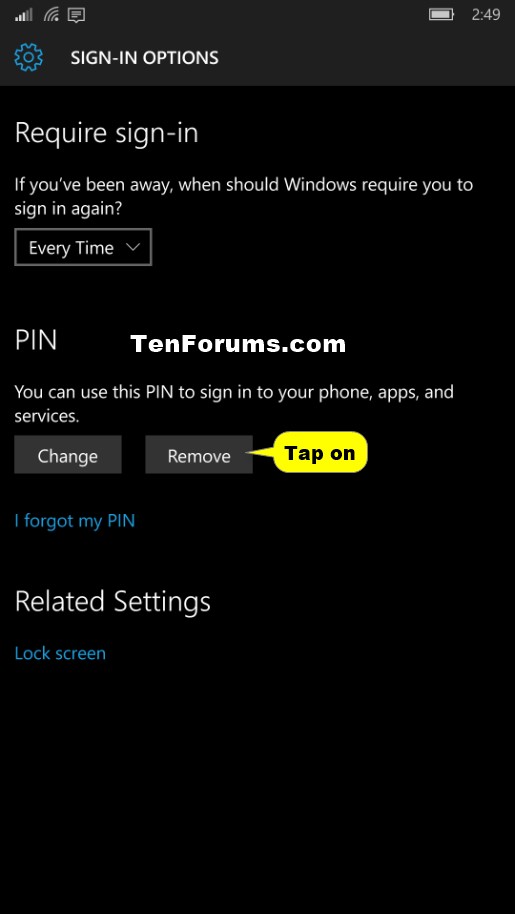The width and height of the screenshot is (515, 914).
Task: Click the TenForums.com watermark text
Action: coord(238,343)
